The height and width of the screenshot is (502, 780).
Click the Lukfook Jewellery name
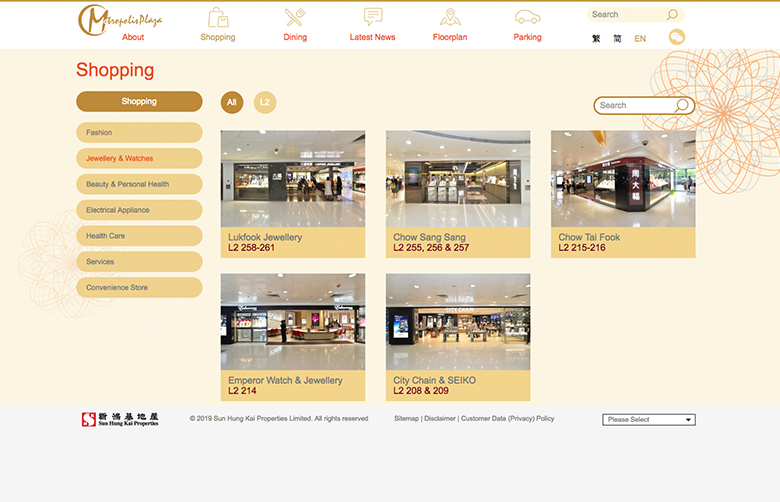click(265, 237)
